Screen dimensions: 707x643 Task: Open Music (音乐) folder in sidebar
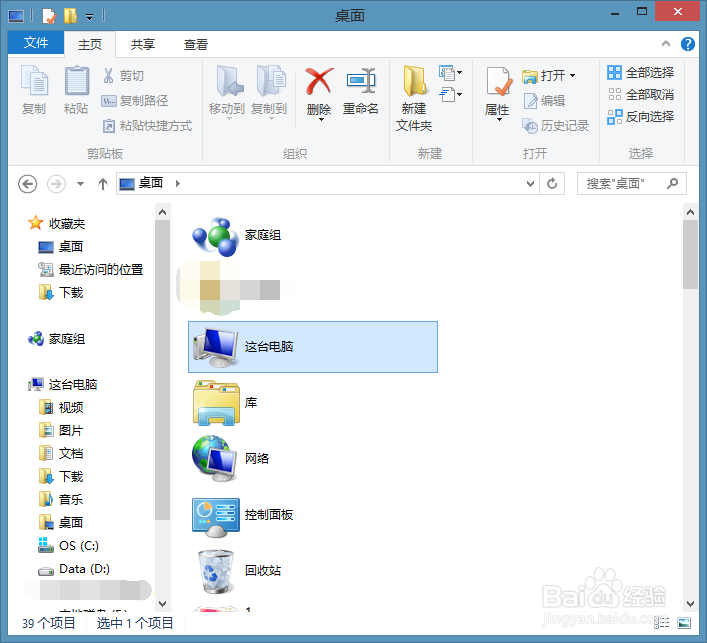61,500
